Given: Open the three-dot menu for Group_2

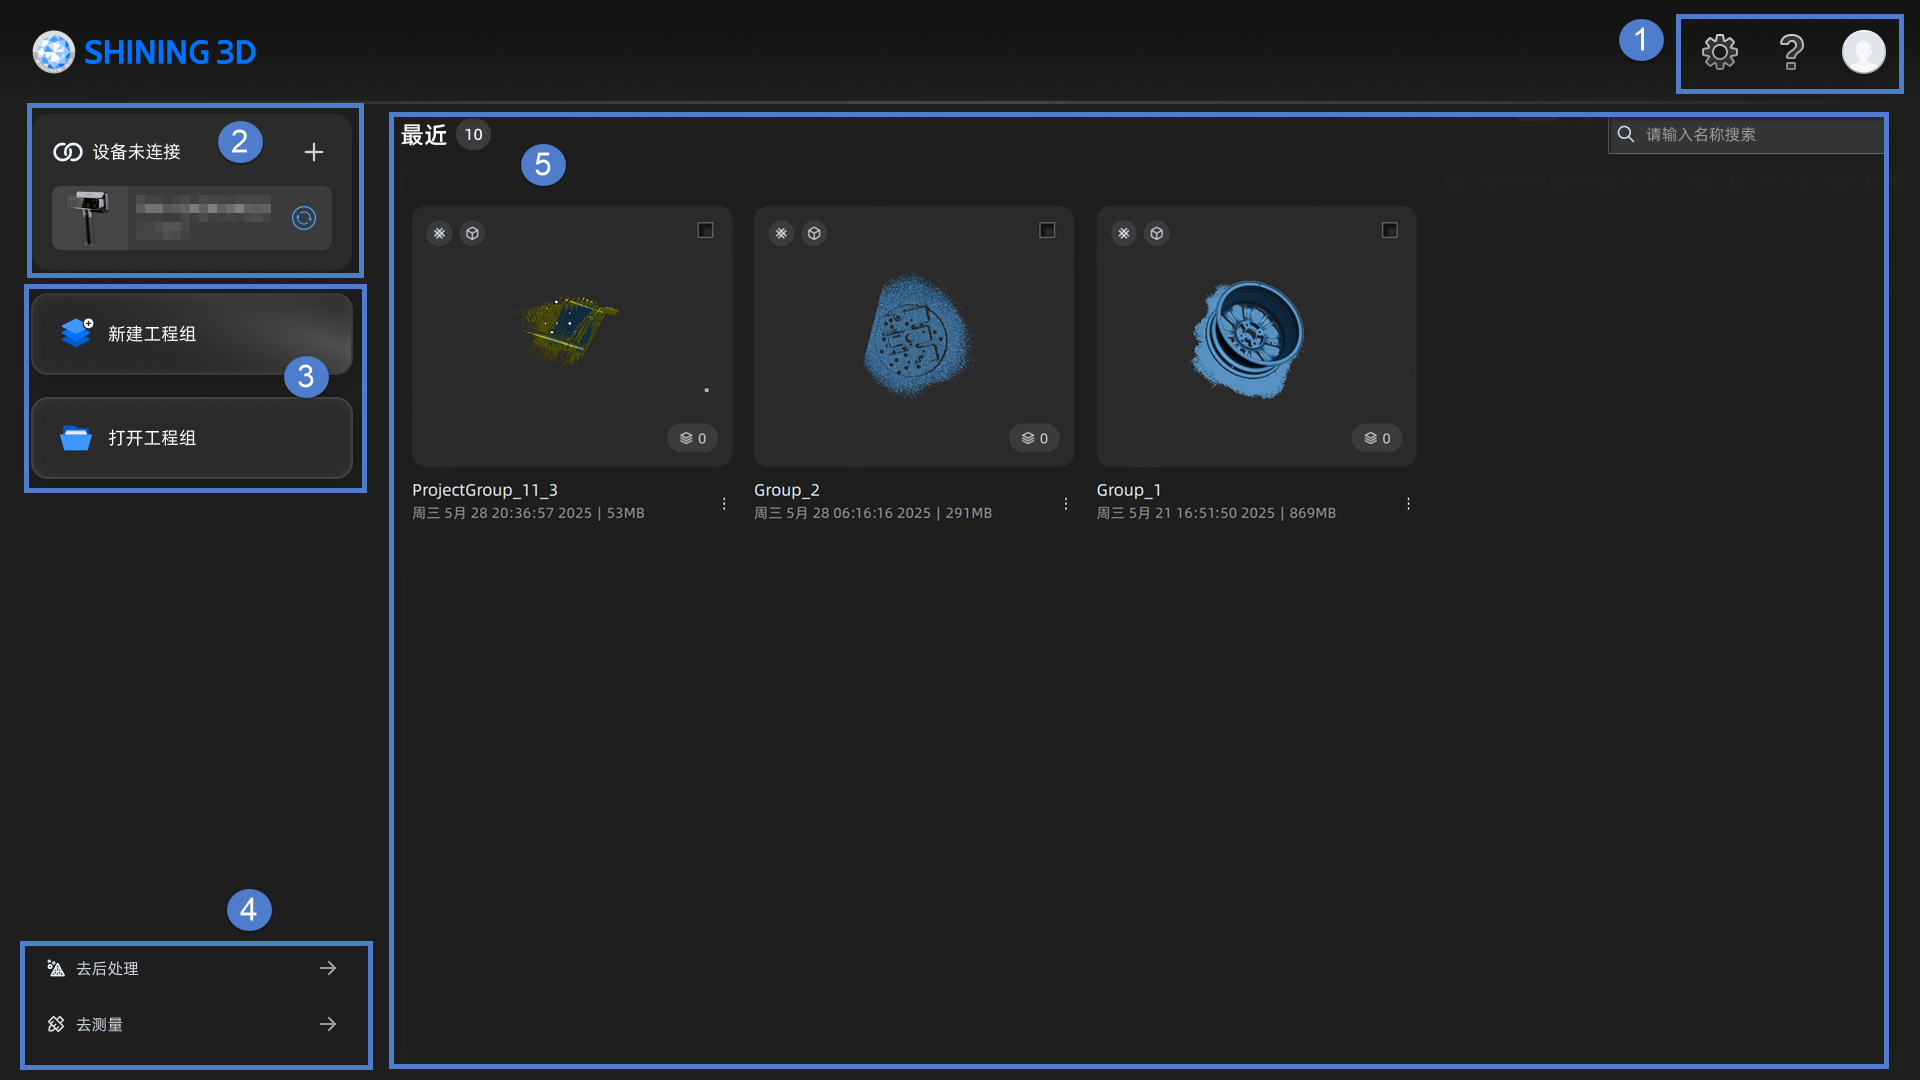Looking at the screenshot, I should (1066, 504).
